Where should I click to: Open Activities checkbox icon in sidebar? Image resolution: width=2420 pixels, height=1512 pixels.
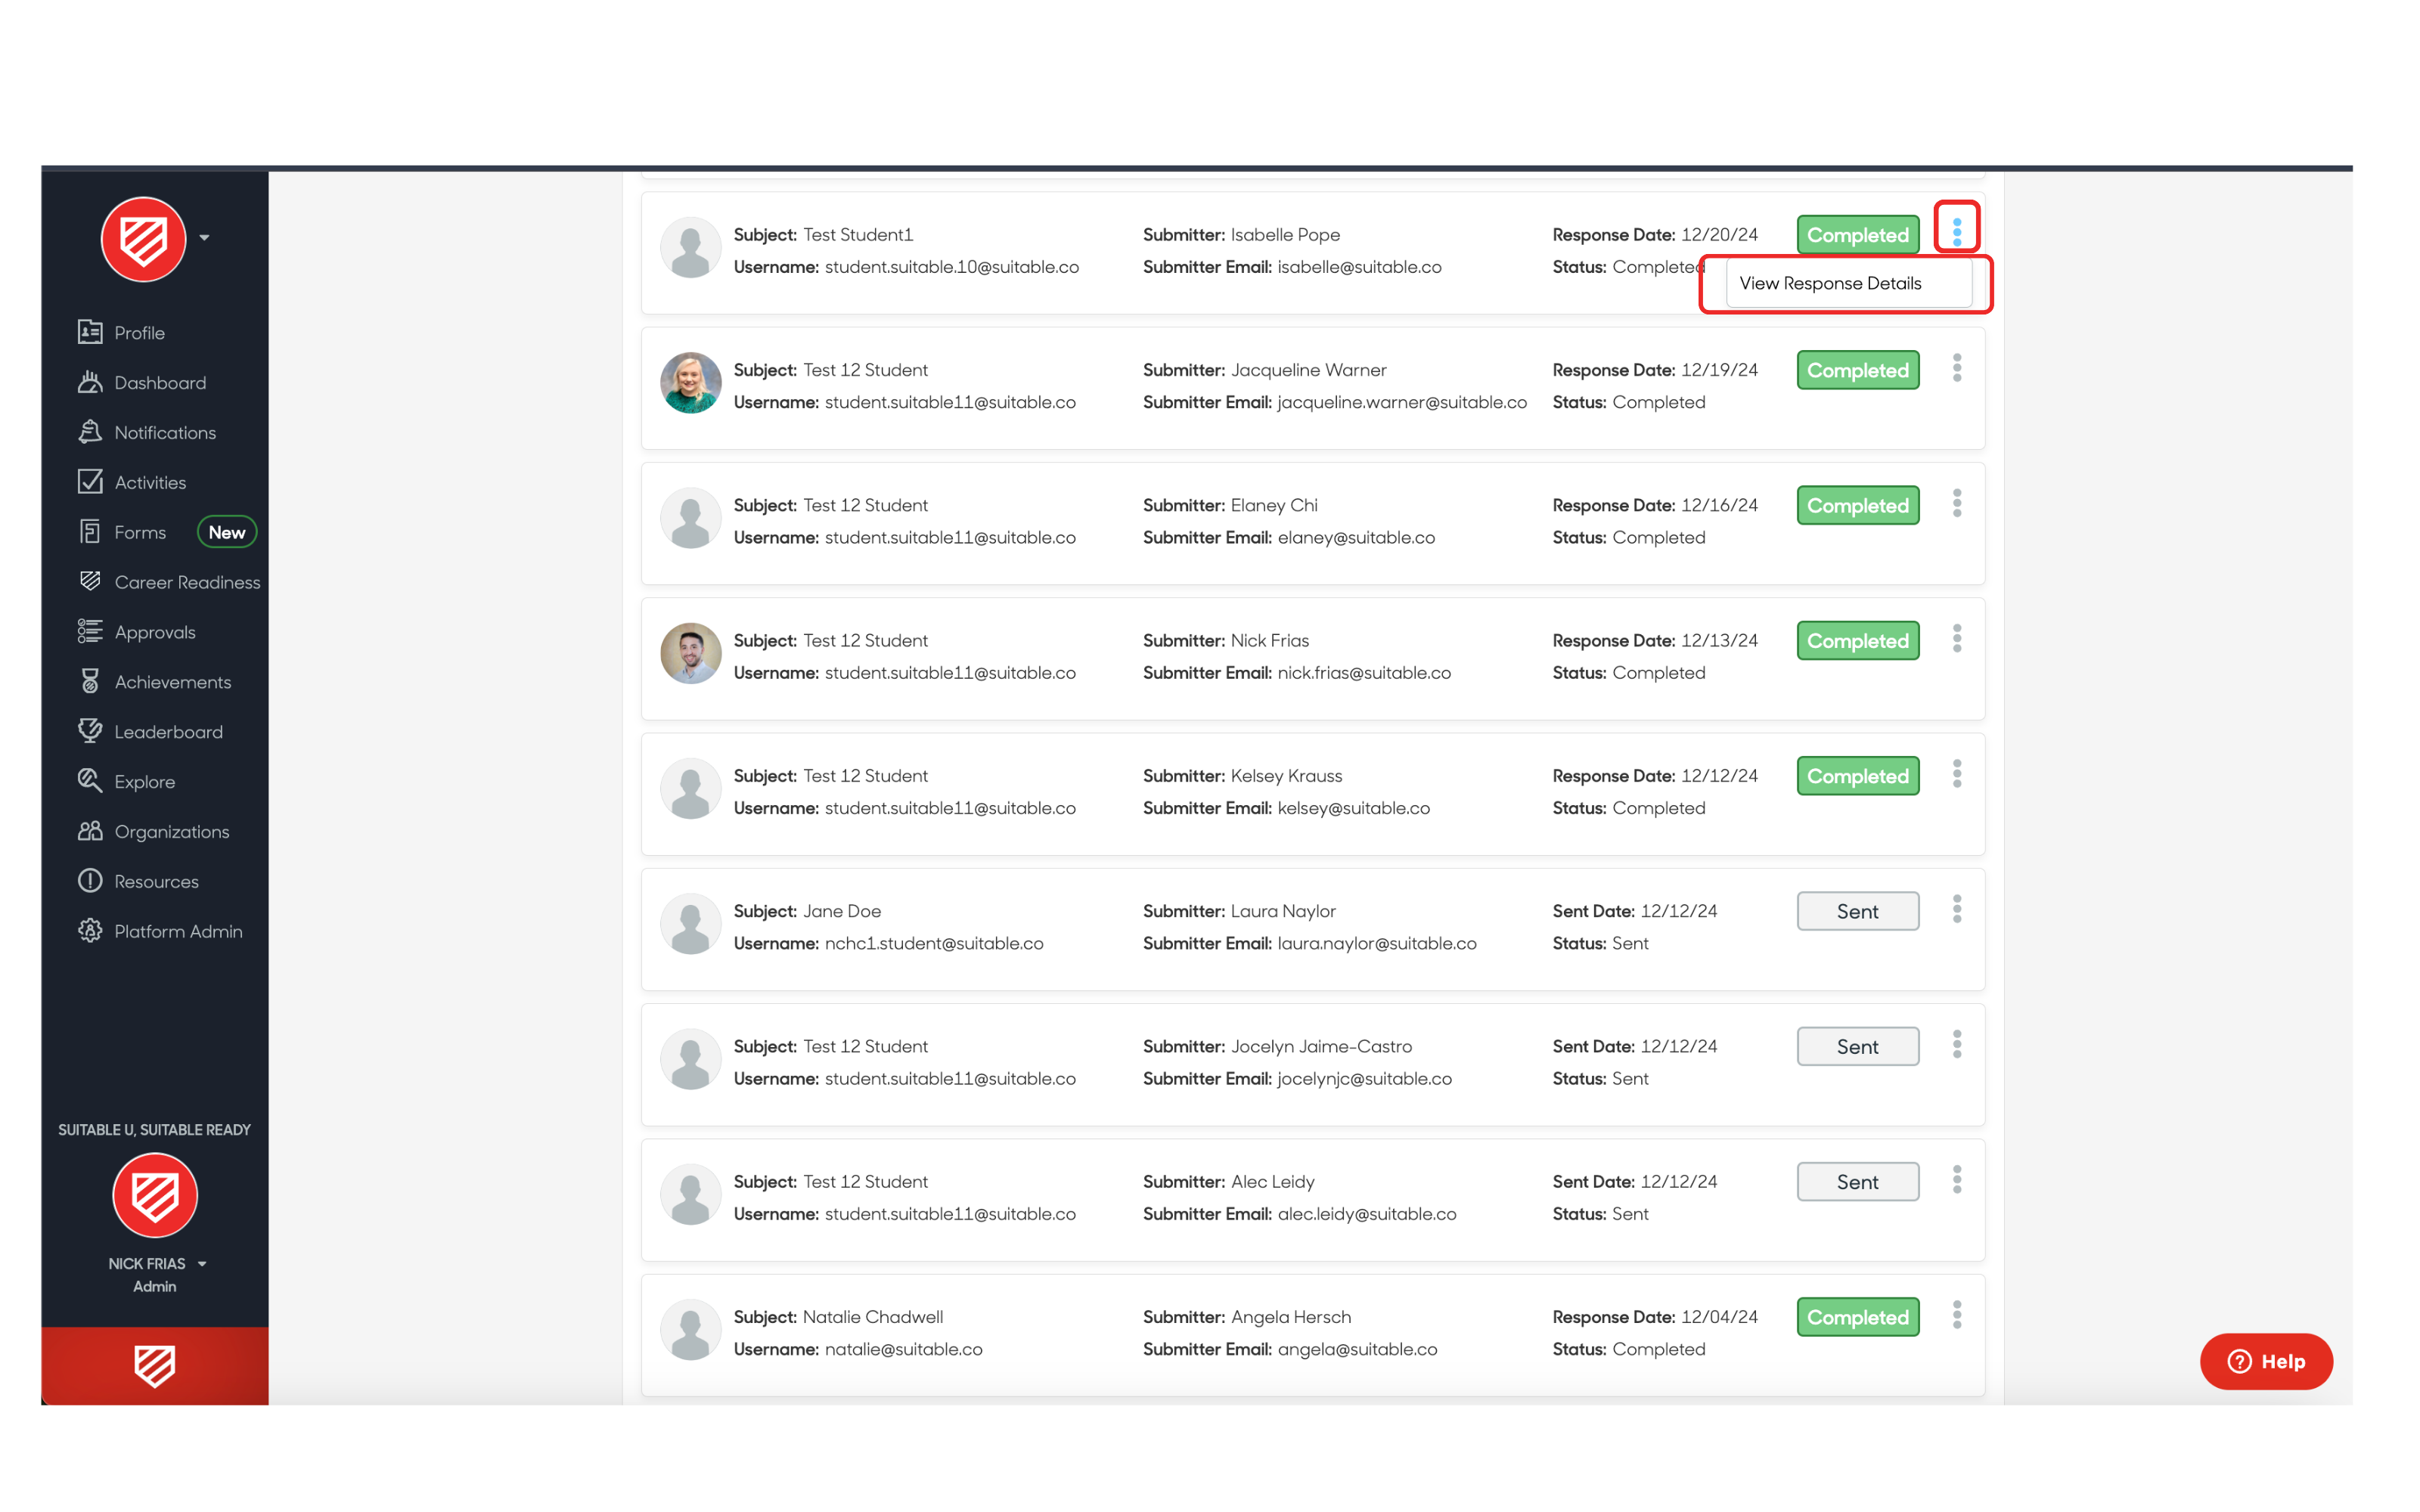[90, 482]
